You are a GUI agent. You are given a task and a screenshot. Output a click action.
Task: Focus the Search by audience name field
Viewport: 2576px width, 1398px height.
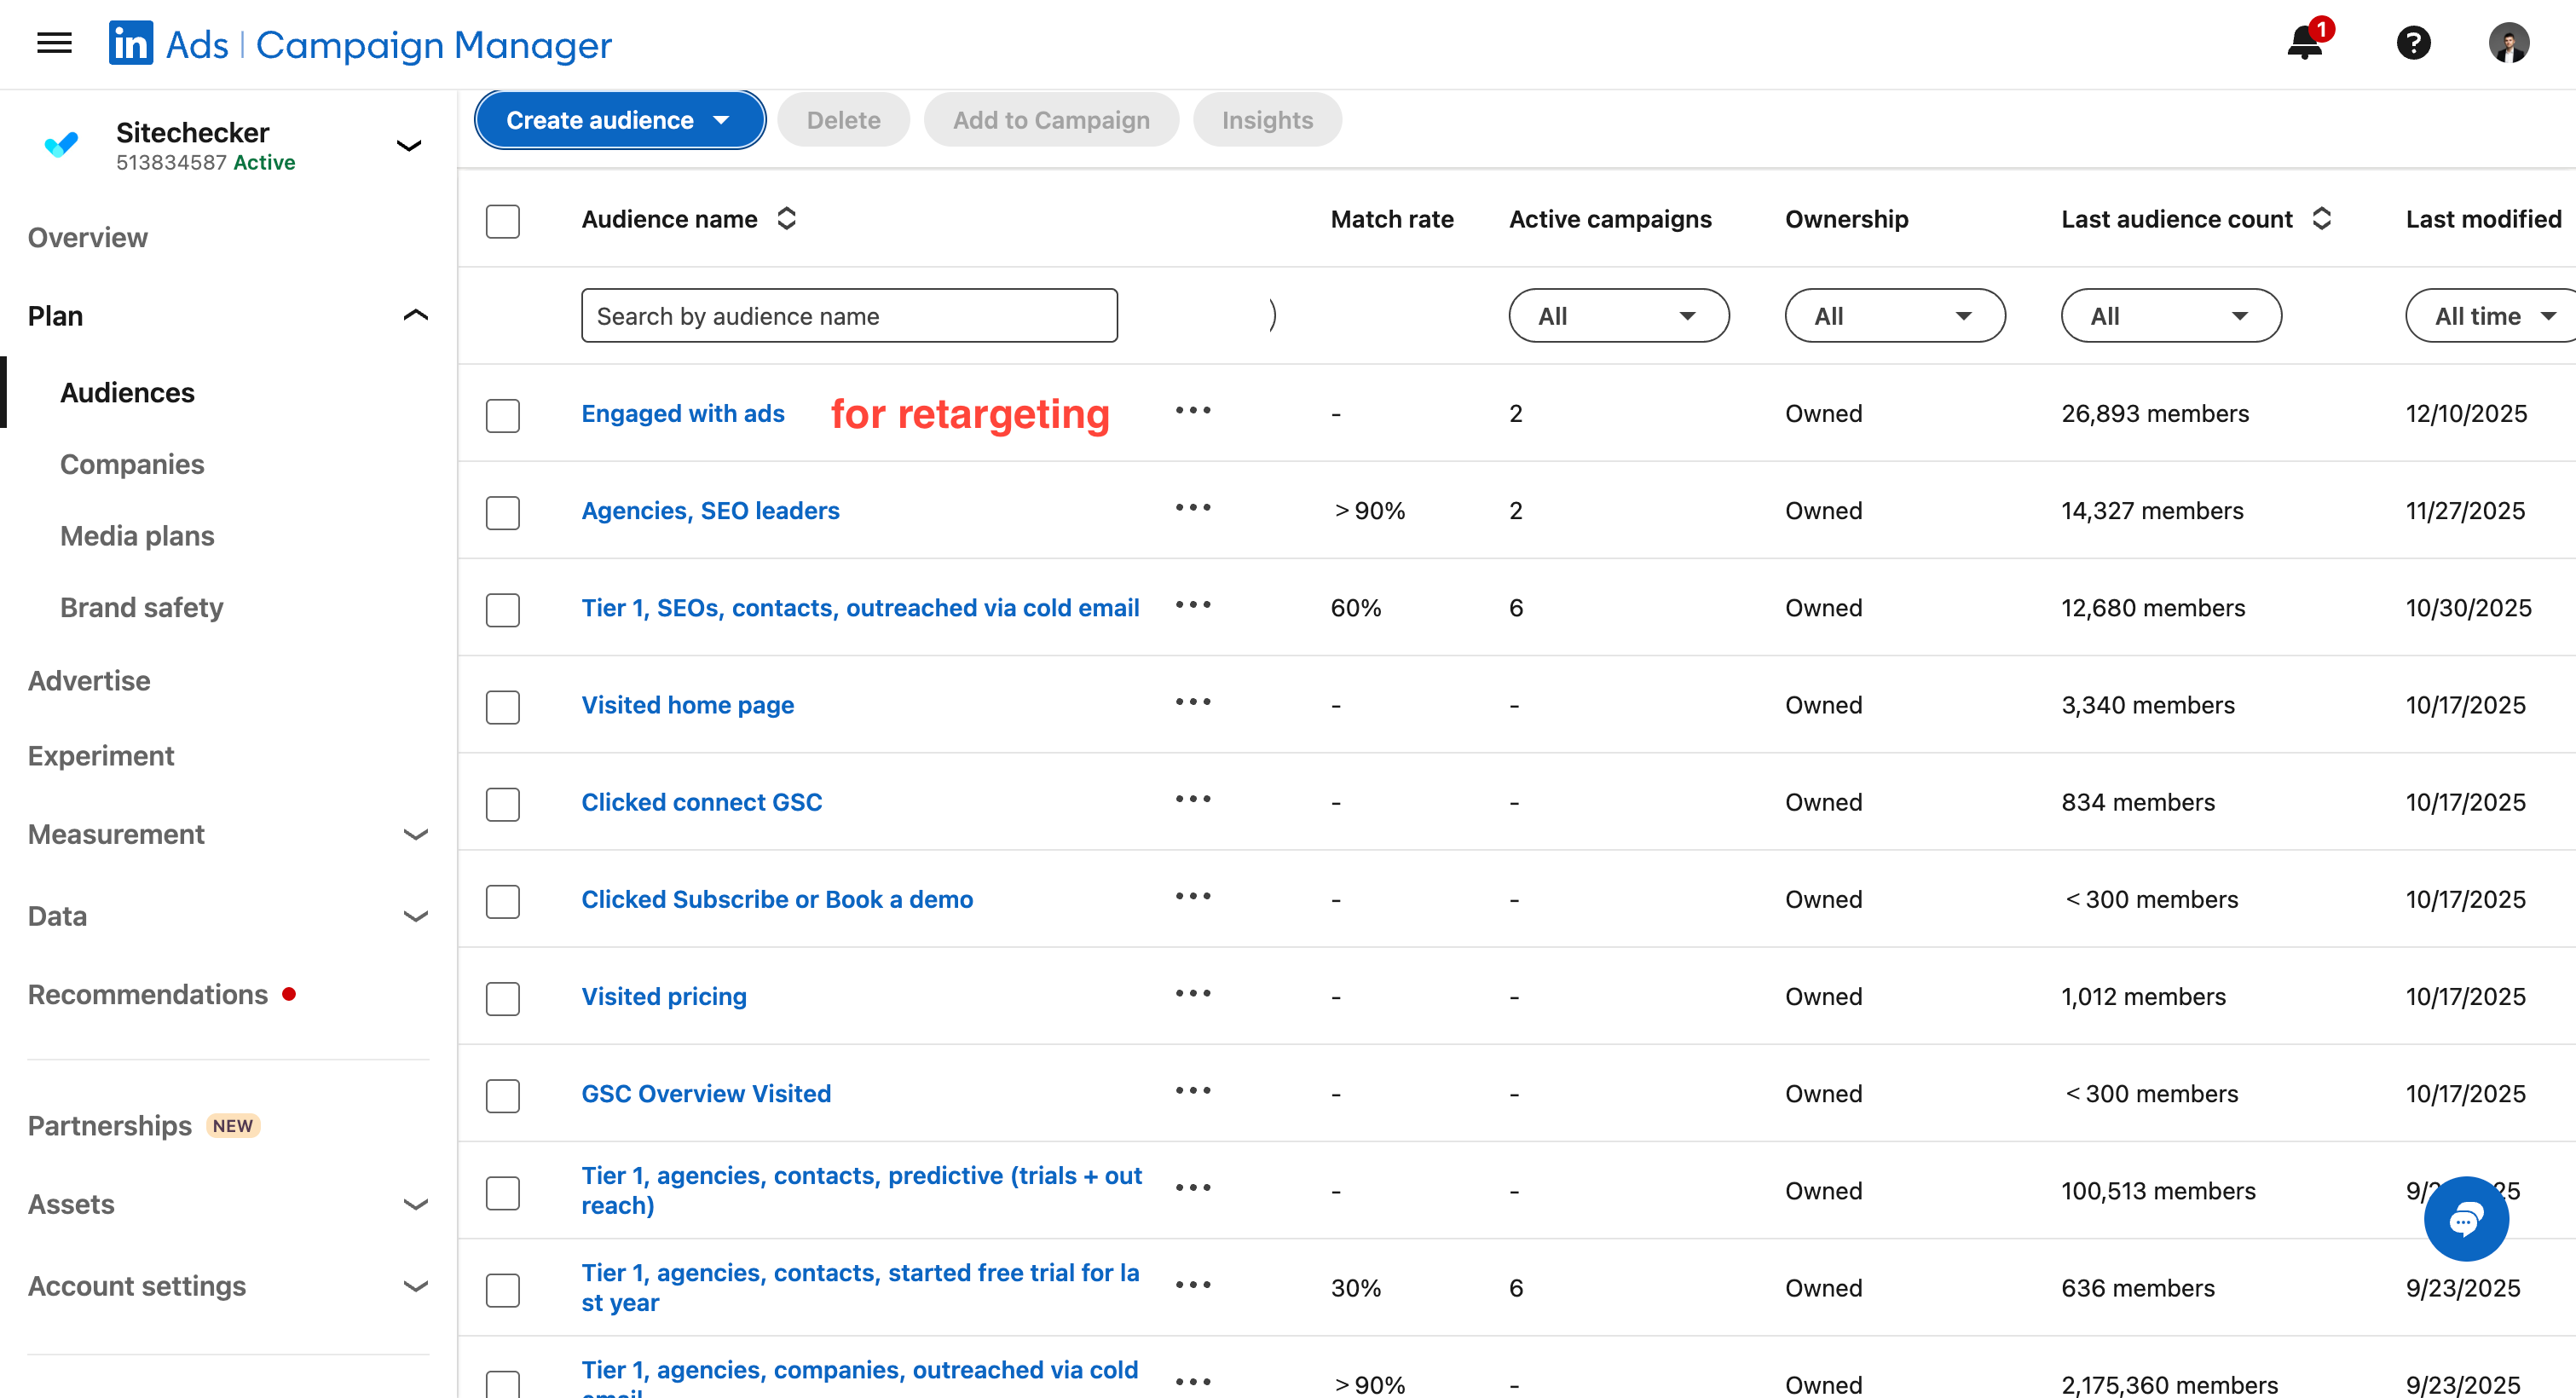click(848, 316)
